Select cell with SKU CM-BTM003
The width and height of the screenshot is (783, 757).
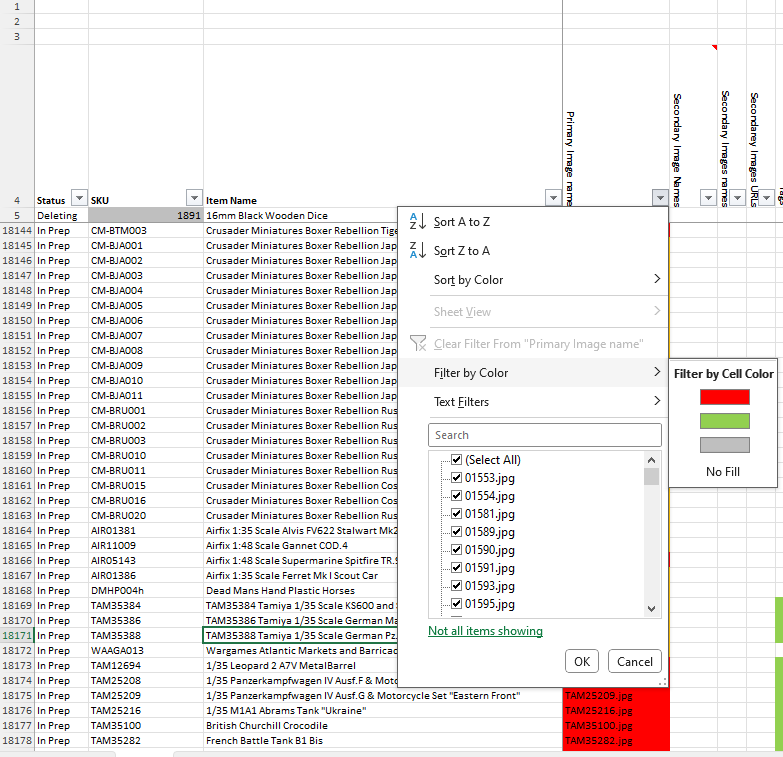[x=146, y=230]
